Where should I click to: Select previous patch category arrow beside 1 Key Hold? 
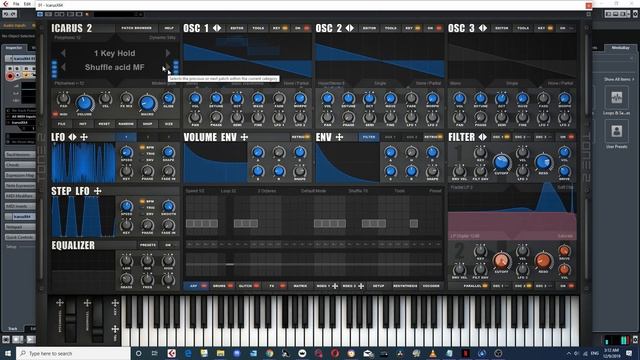click(x=63, y=53)
